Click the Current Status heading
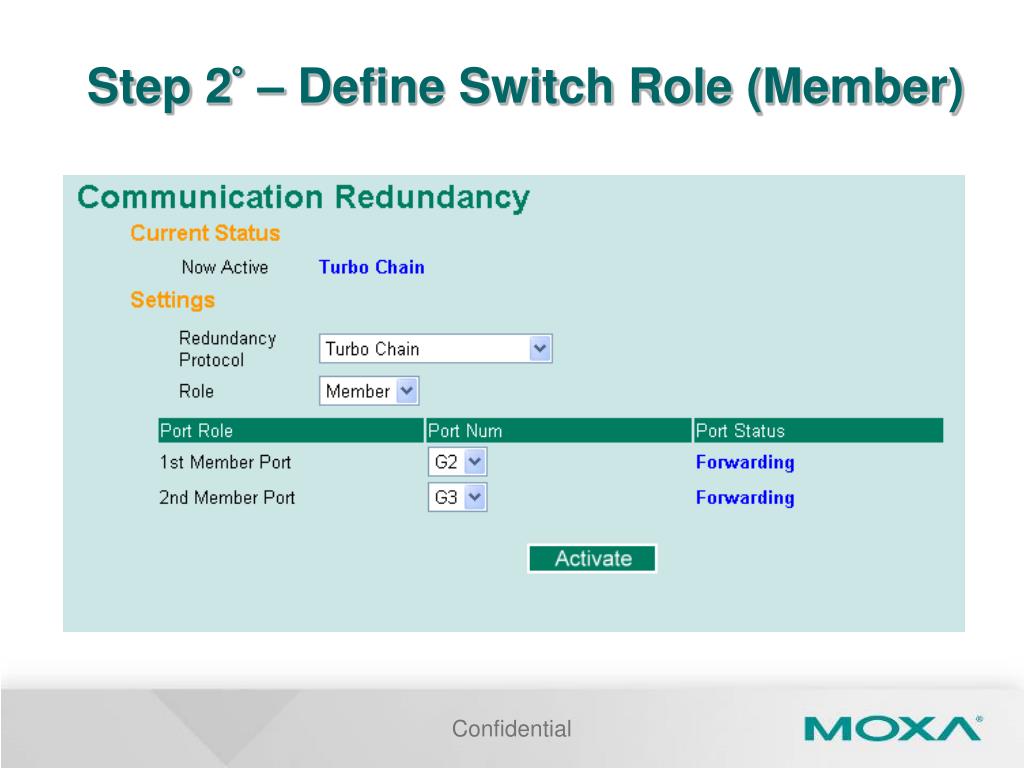The width and height of the screenshot is (1024, 768). [x=205, y=233]
